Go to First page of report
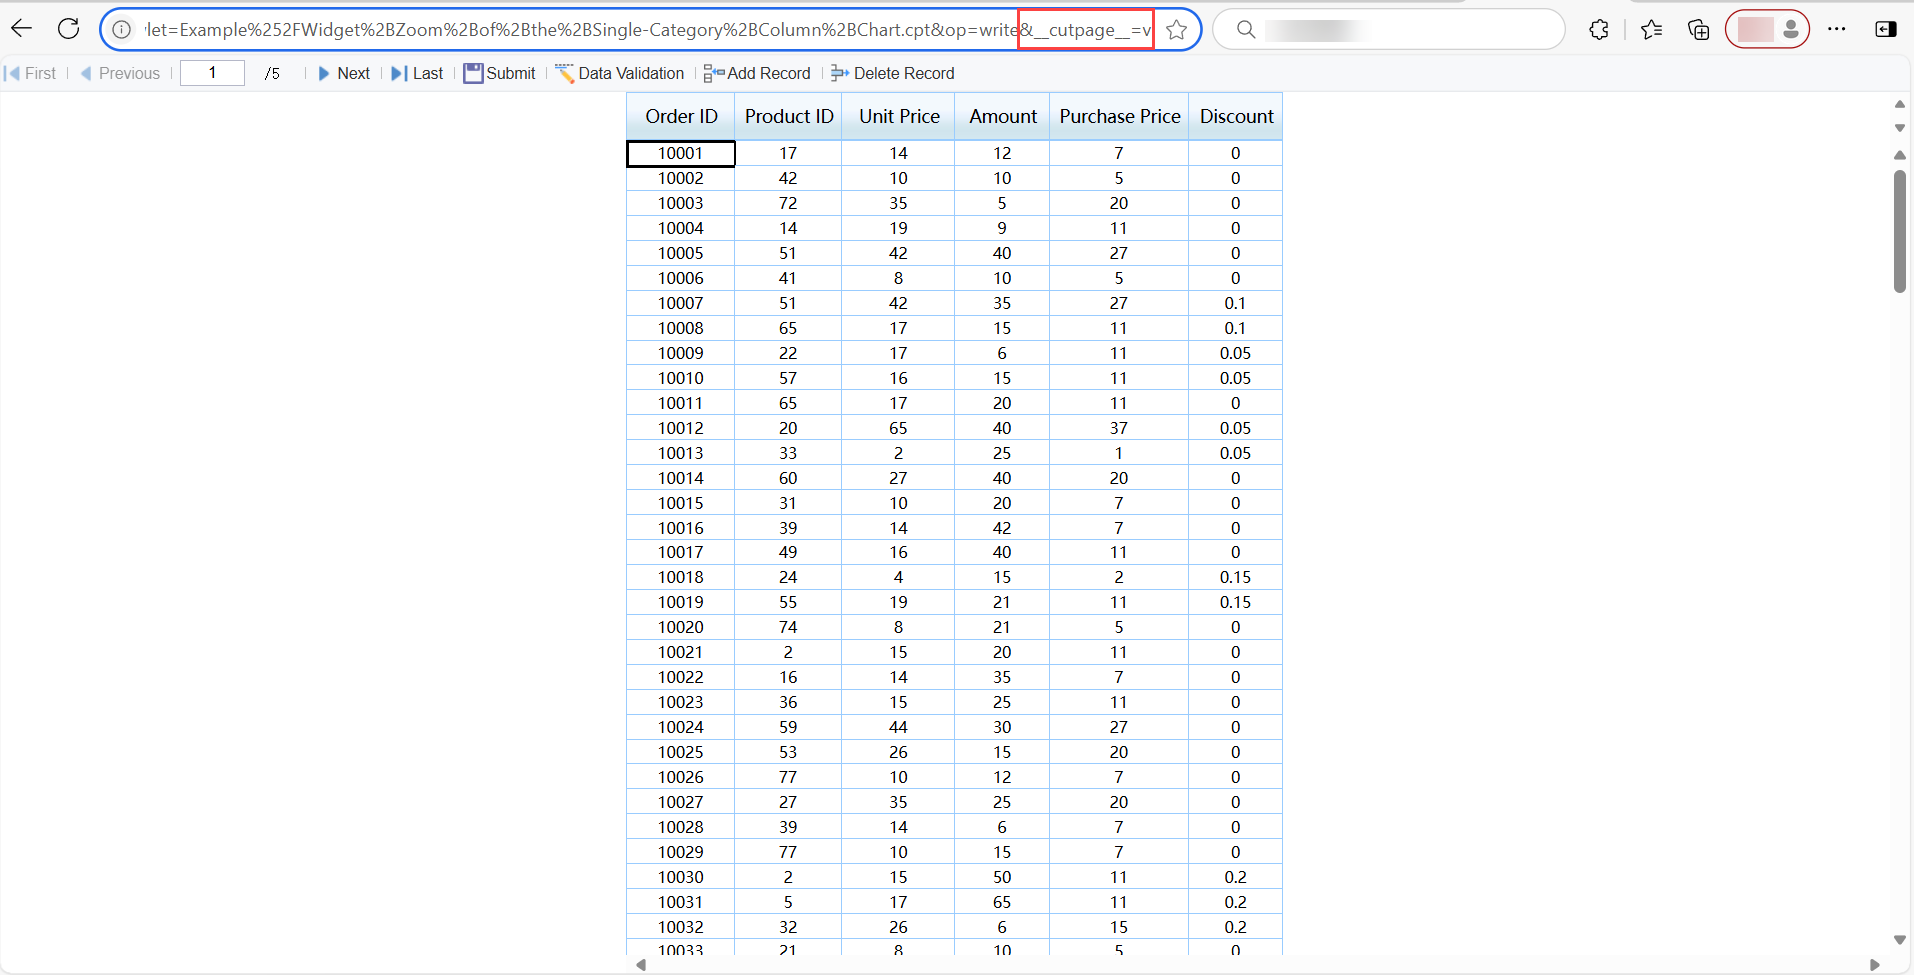The height and width of the screenshot is (975, 1914). click(31, 73)
